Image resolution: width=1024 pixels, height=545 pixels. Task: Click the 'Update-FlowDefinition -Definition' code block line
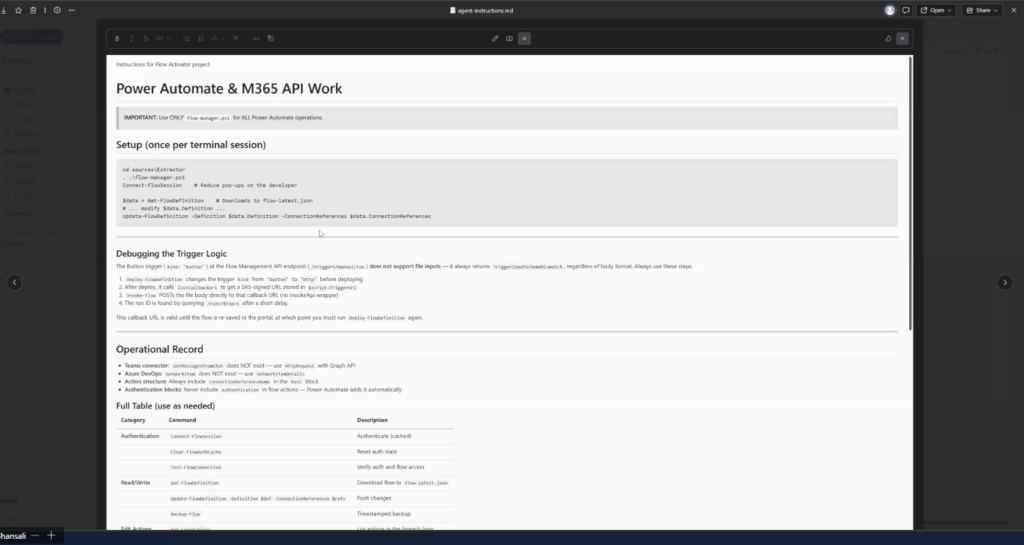click(x=276, y=216)
